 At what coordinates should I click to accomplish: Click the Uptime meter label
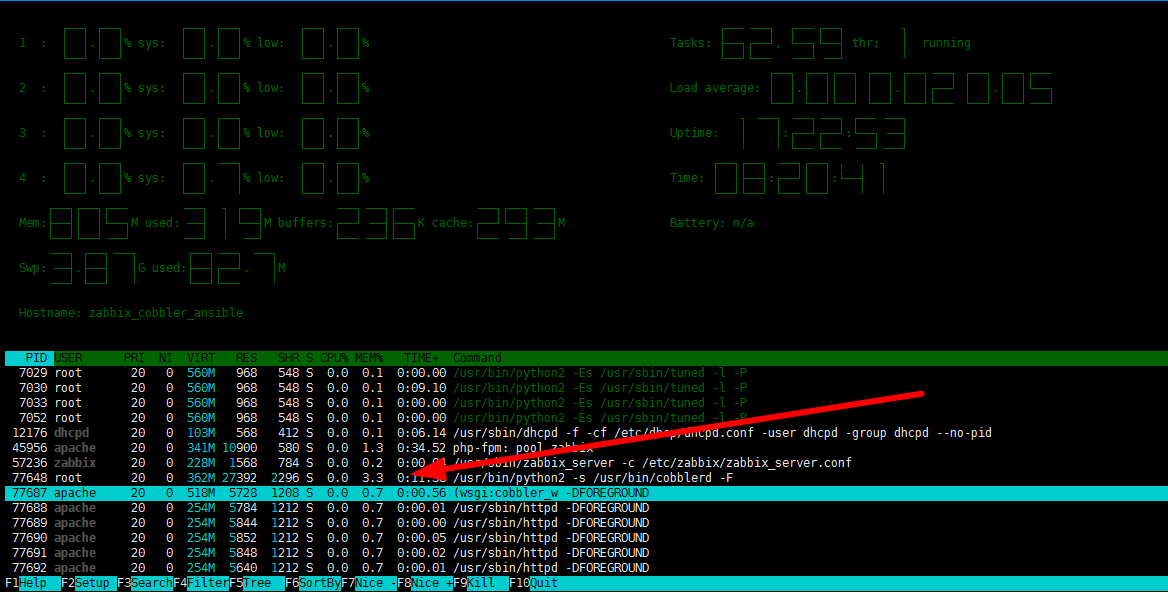point(694,133)
